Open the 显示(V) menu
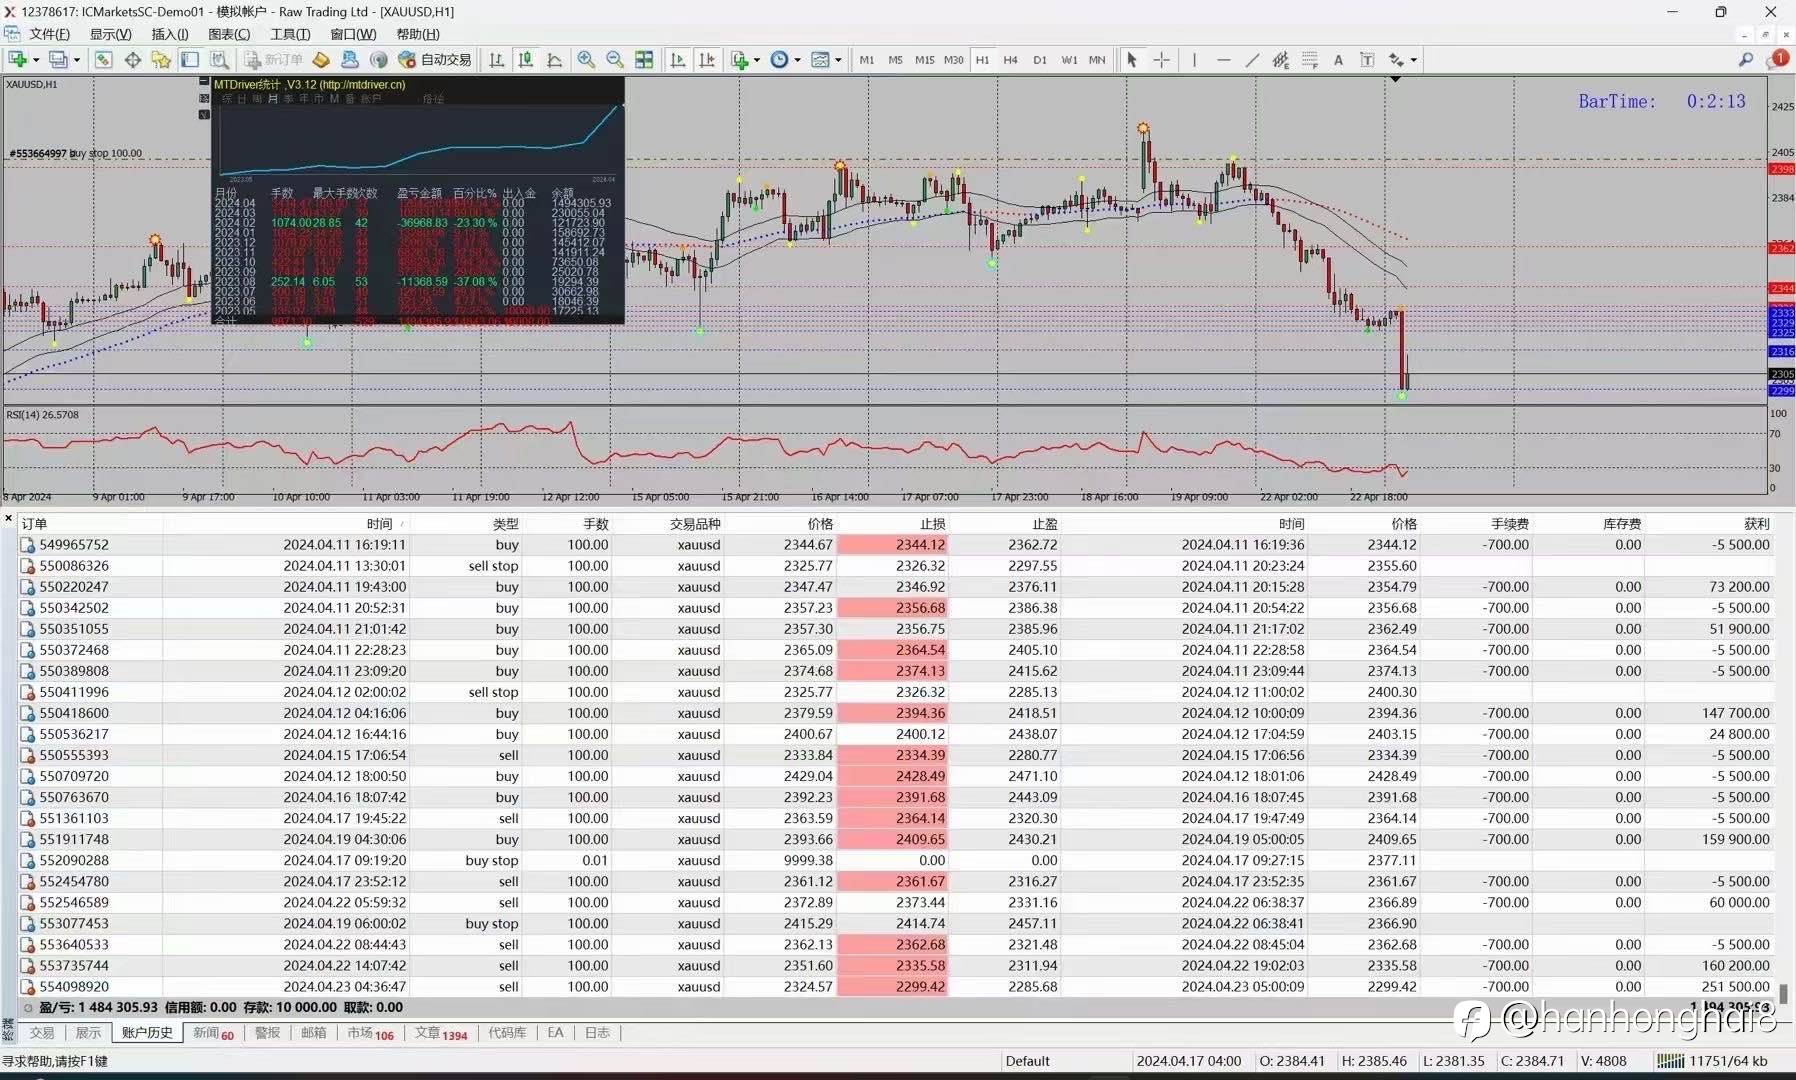Image resolution: width=1796 pixels, height=1080 pixels. 110,34
